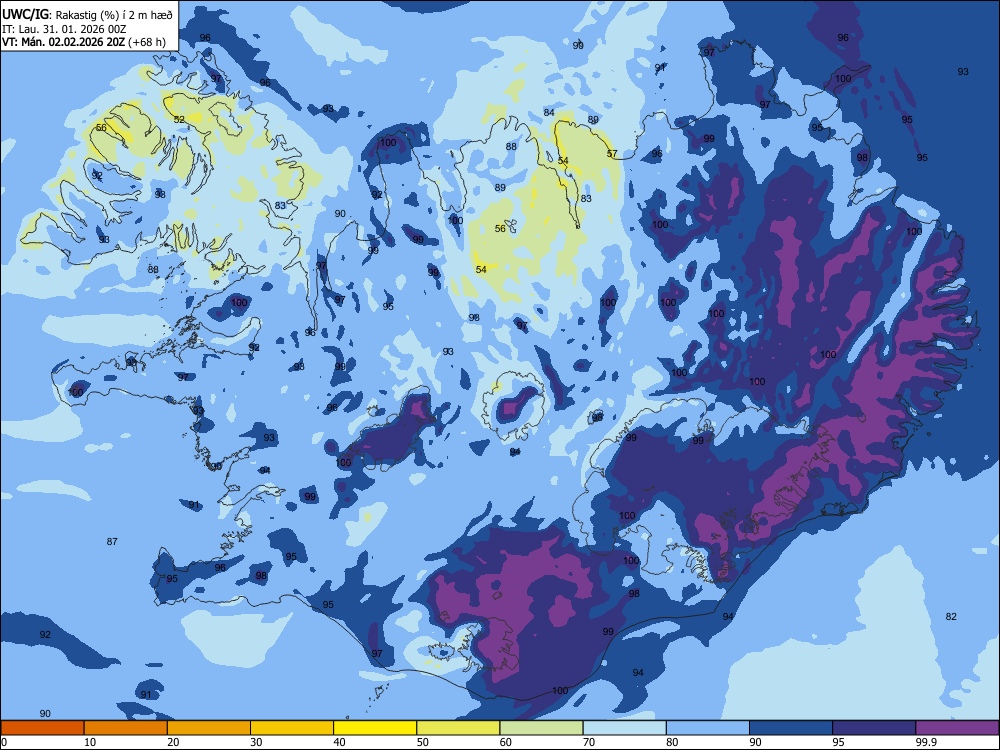Click the '70' legend tick label
The width and height of the screenshot is (1000, 750).
tap(589, 742)
